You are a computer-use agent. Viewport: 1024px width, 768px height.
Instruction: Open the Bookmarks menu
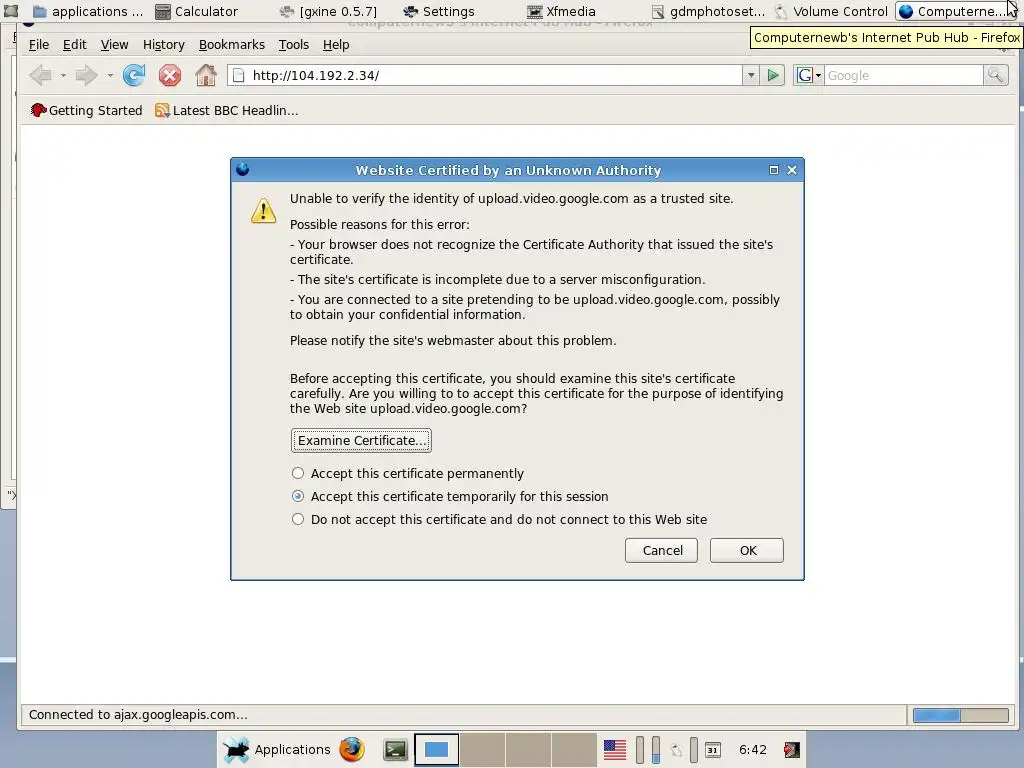(232, 44)
